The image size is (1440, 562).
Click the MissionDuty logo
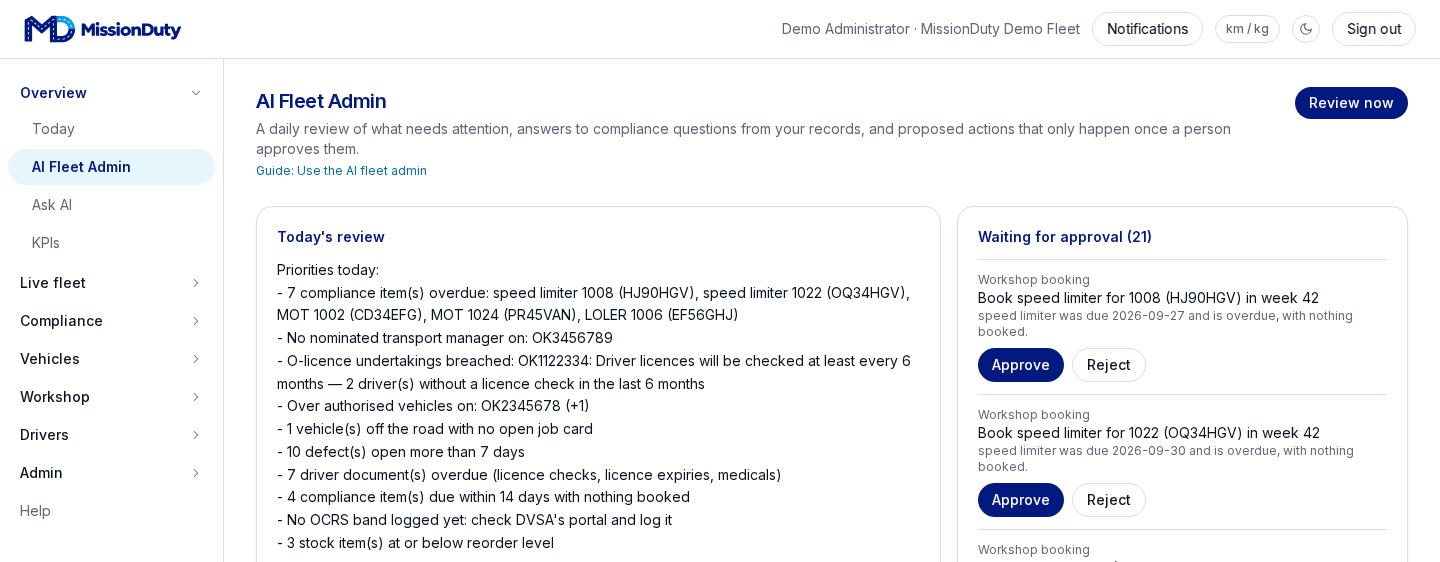(103, 29)
